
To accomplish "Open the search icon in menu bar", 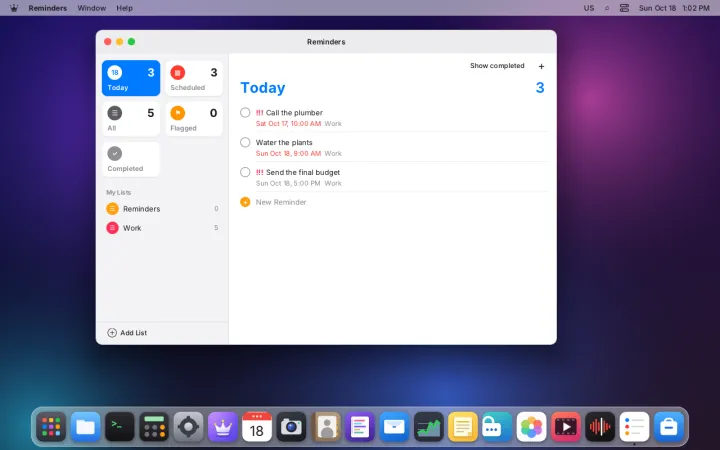I will [607, 8].
